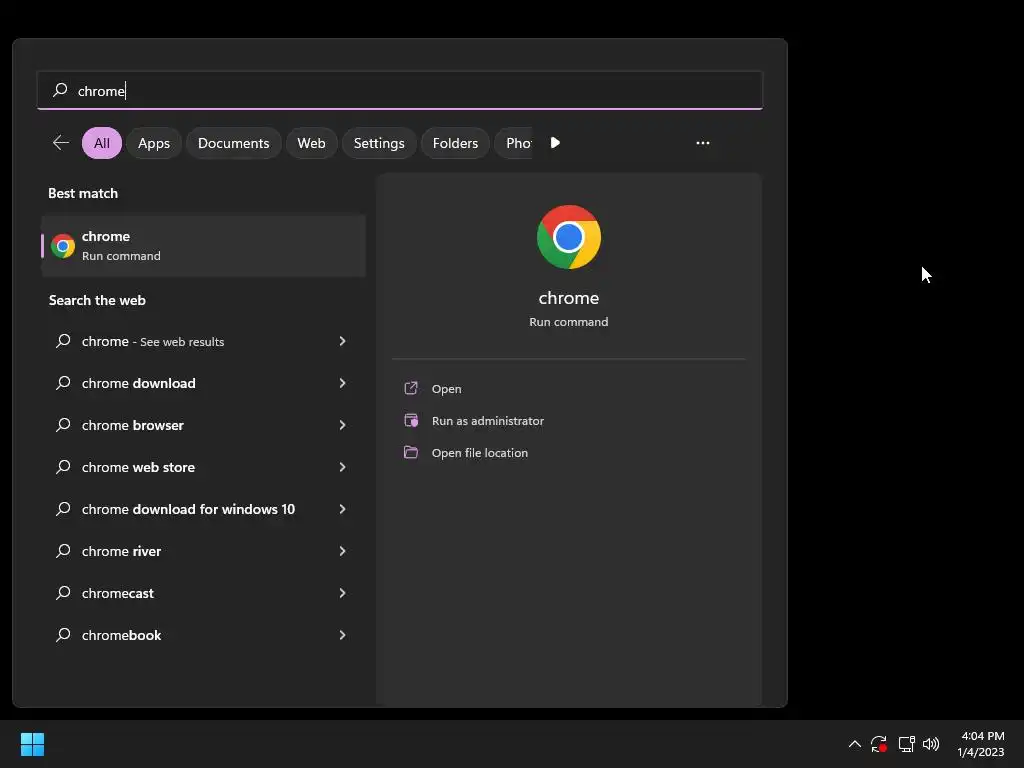Expand chrome browser suggestion chevron
Viewport: 1024px width, 768px height.
[342, 424]
